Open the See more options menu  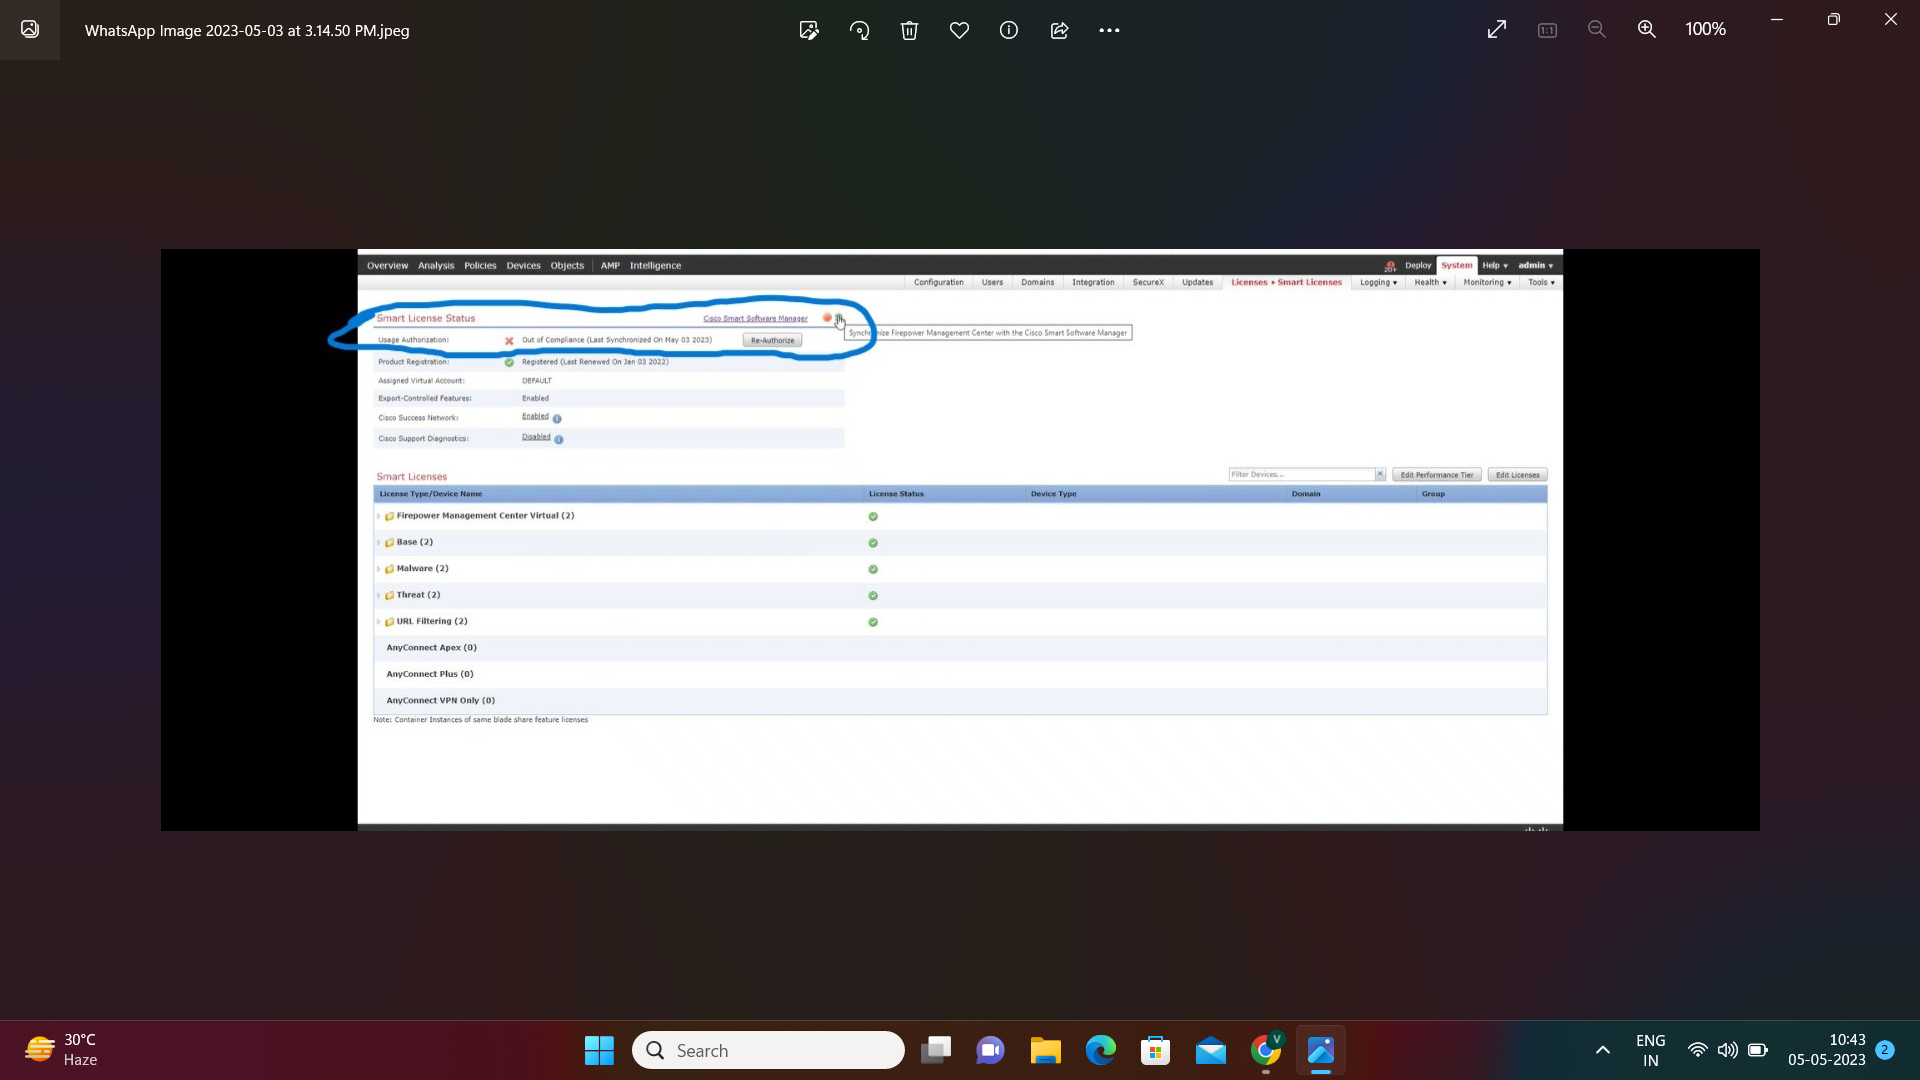pyautogui.click(x=1109, y=30)
